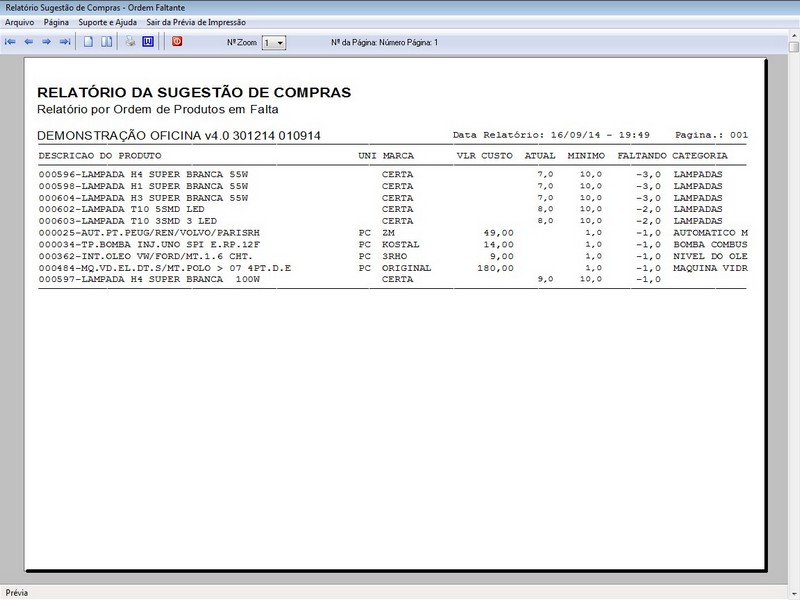Click the BOMBA COMBUS category cell
The width and height of the screenshot is (800, 600).
tap(710, 244)
